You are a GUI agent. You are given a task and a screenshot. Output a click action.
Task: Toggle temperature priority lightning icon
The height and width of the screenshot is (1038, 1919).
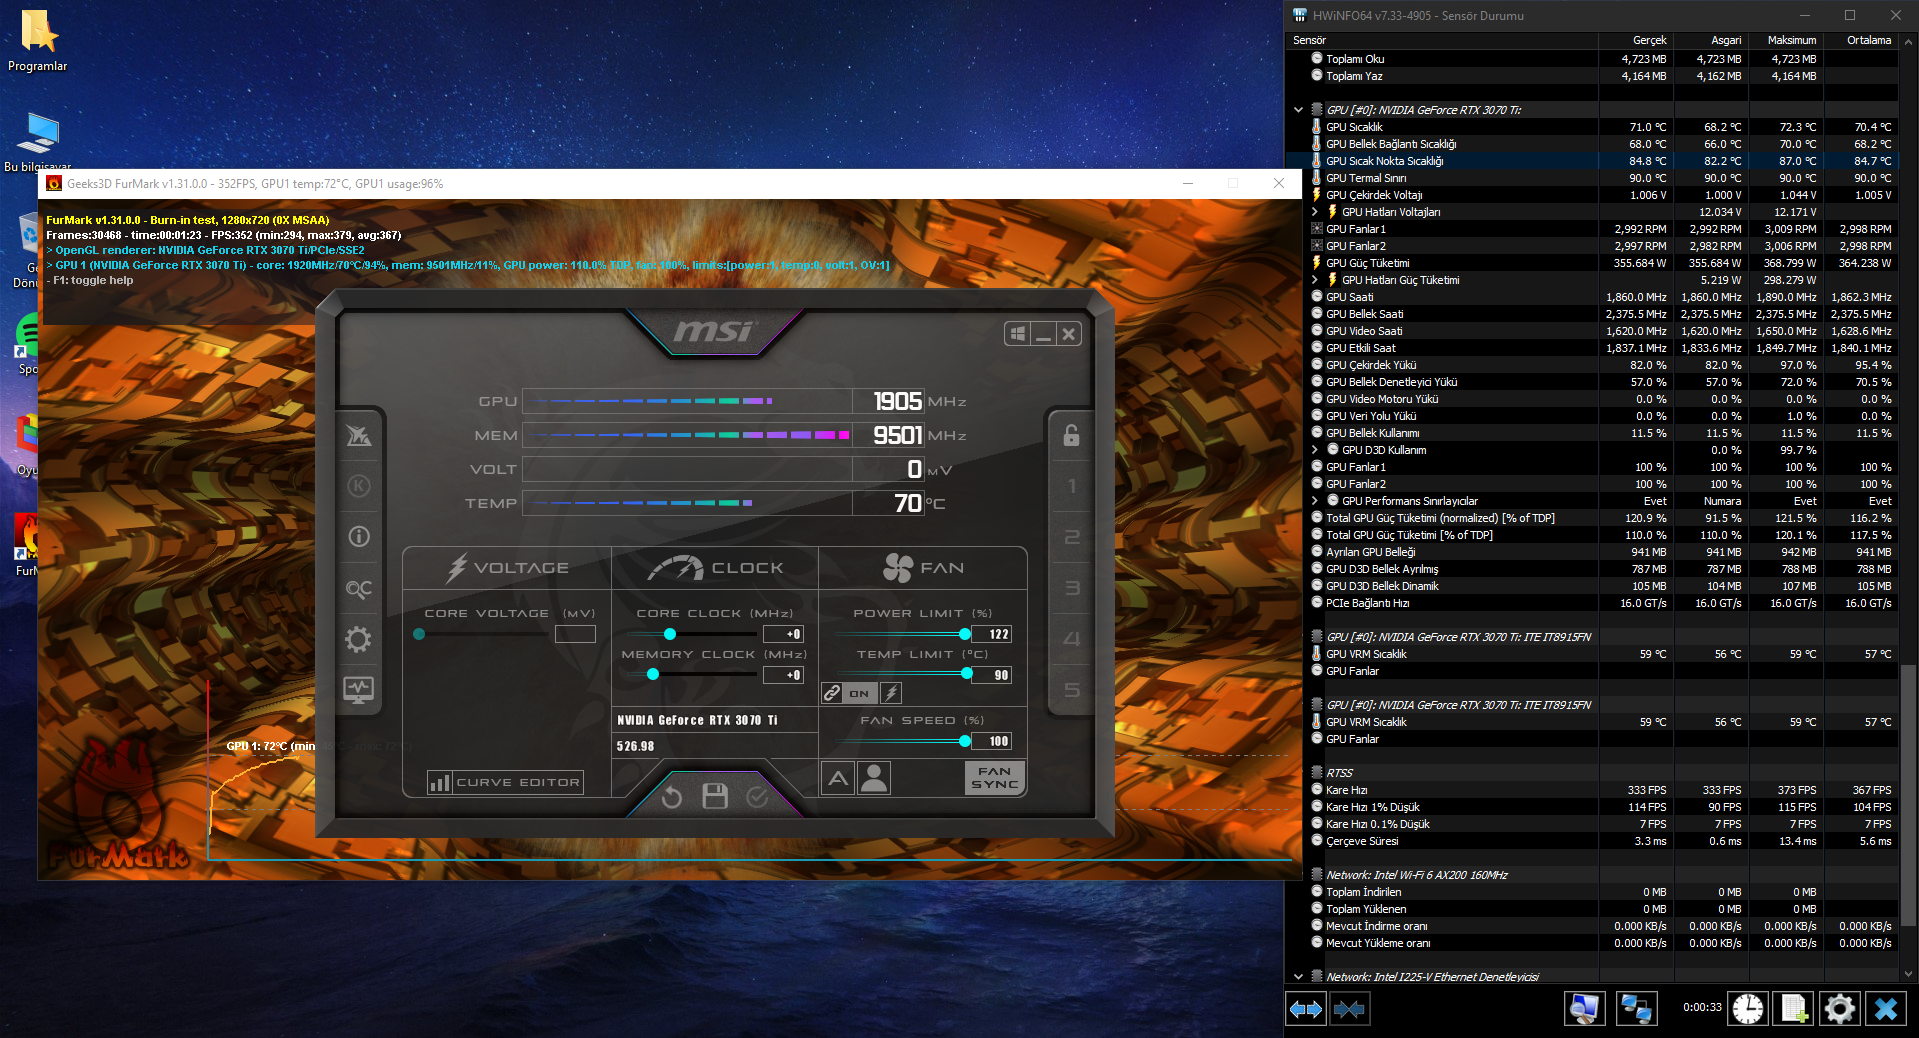pos(891,693)
